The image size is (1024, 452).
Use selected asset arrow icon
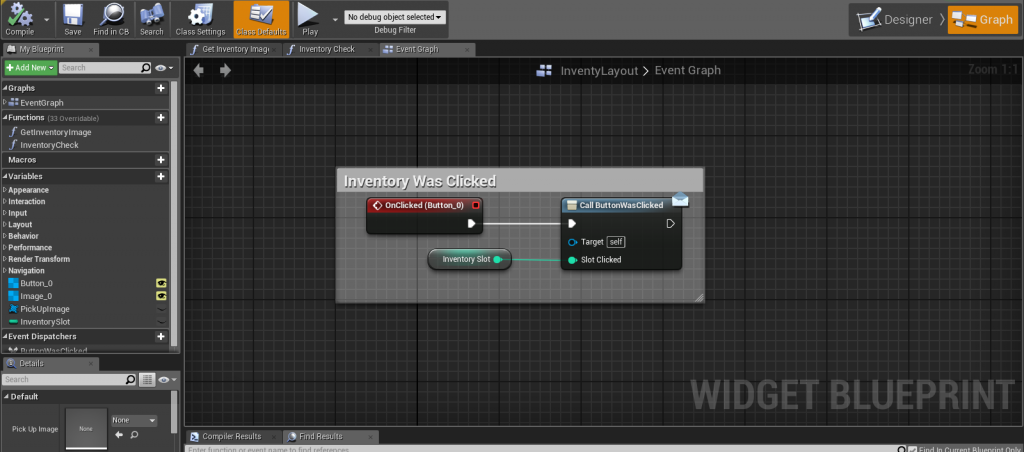(119, 435)
